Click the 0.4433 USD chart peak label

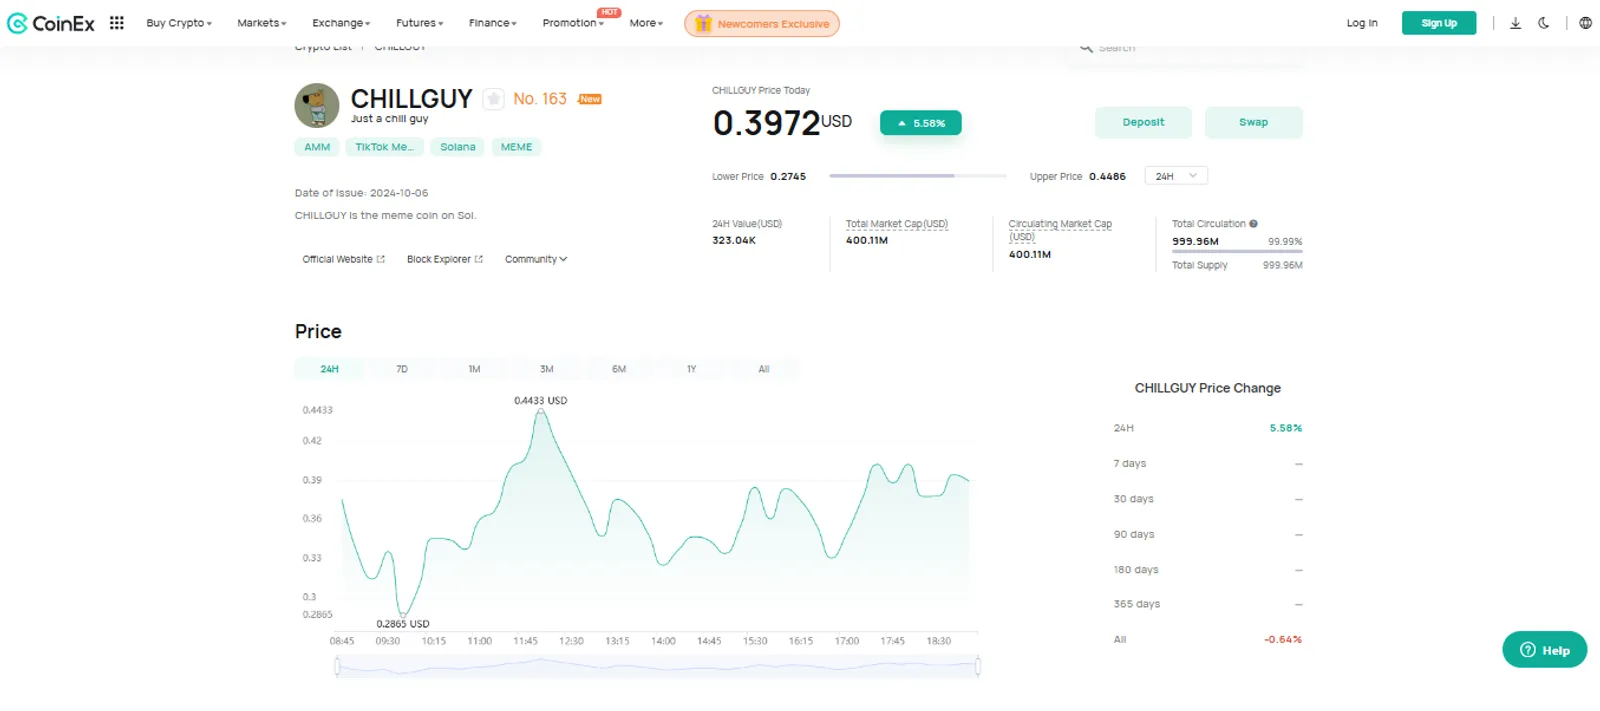point(541,401)
